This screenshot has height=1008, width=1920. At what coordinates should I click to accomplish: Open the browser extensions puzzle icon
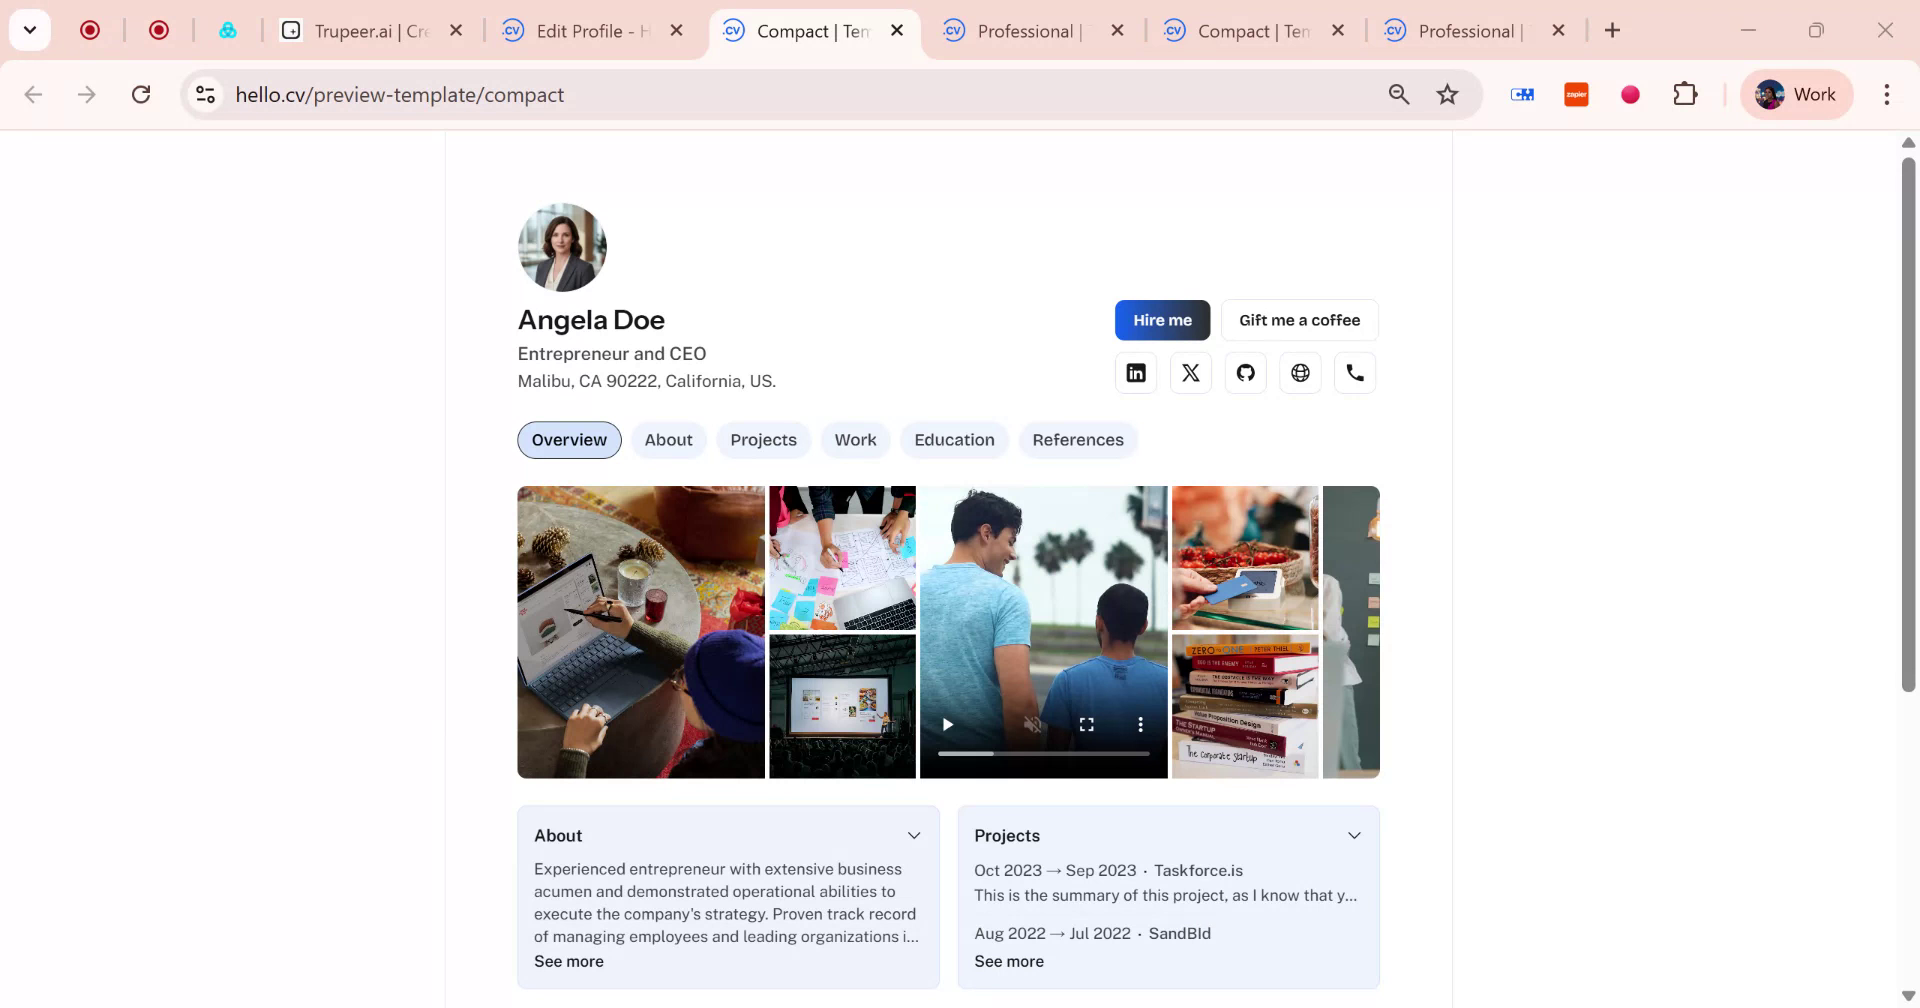(1685, 94)
